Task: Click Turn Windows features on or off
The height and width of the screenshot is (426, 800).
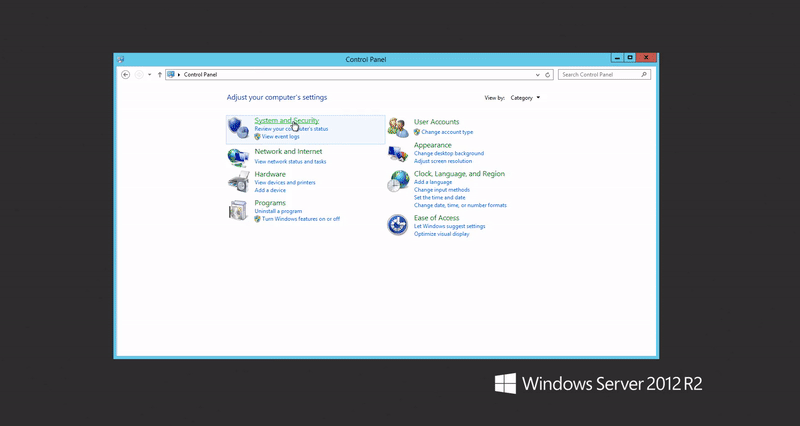Action: click(301, 219)
